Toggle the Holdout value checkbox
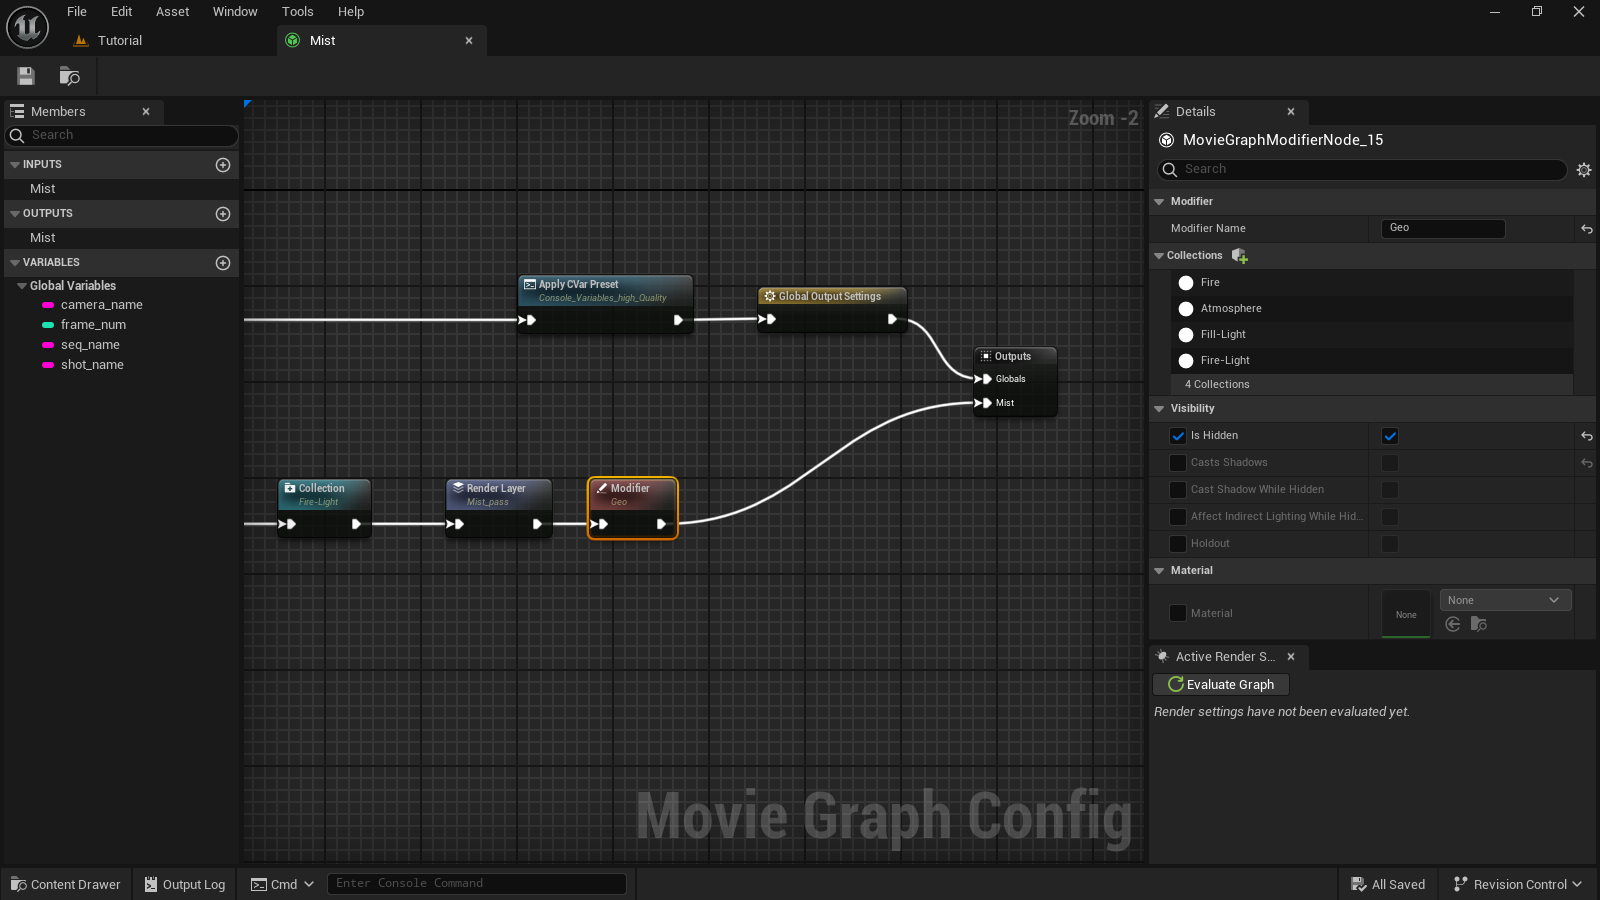 1390,544
